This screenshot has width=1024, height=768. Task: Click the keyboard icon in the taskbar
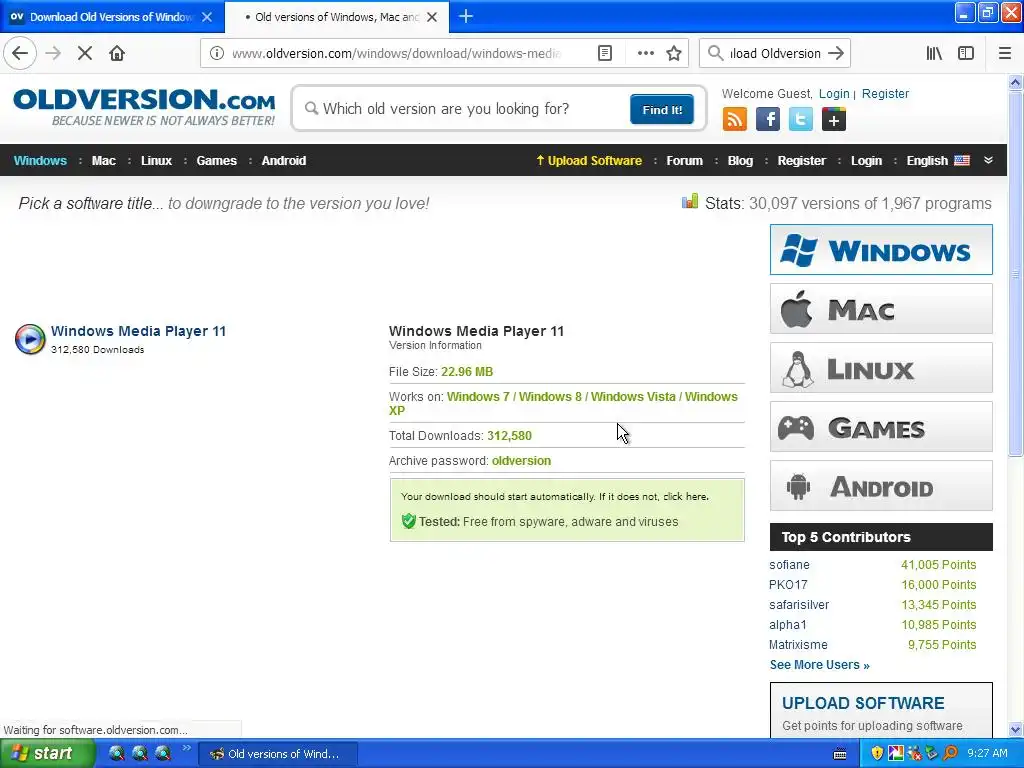pyautogui.click(x=840, y=754)
